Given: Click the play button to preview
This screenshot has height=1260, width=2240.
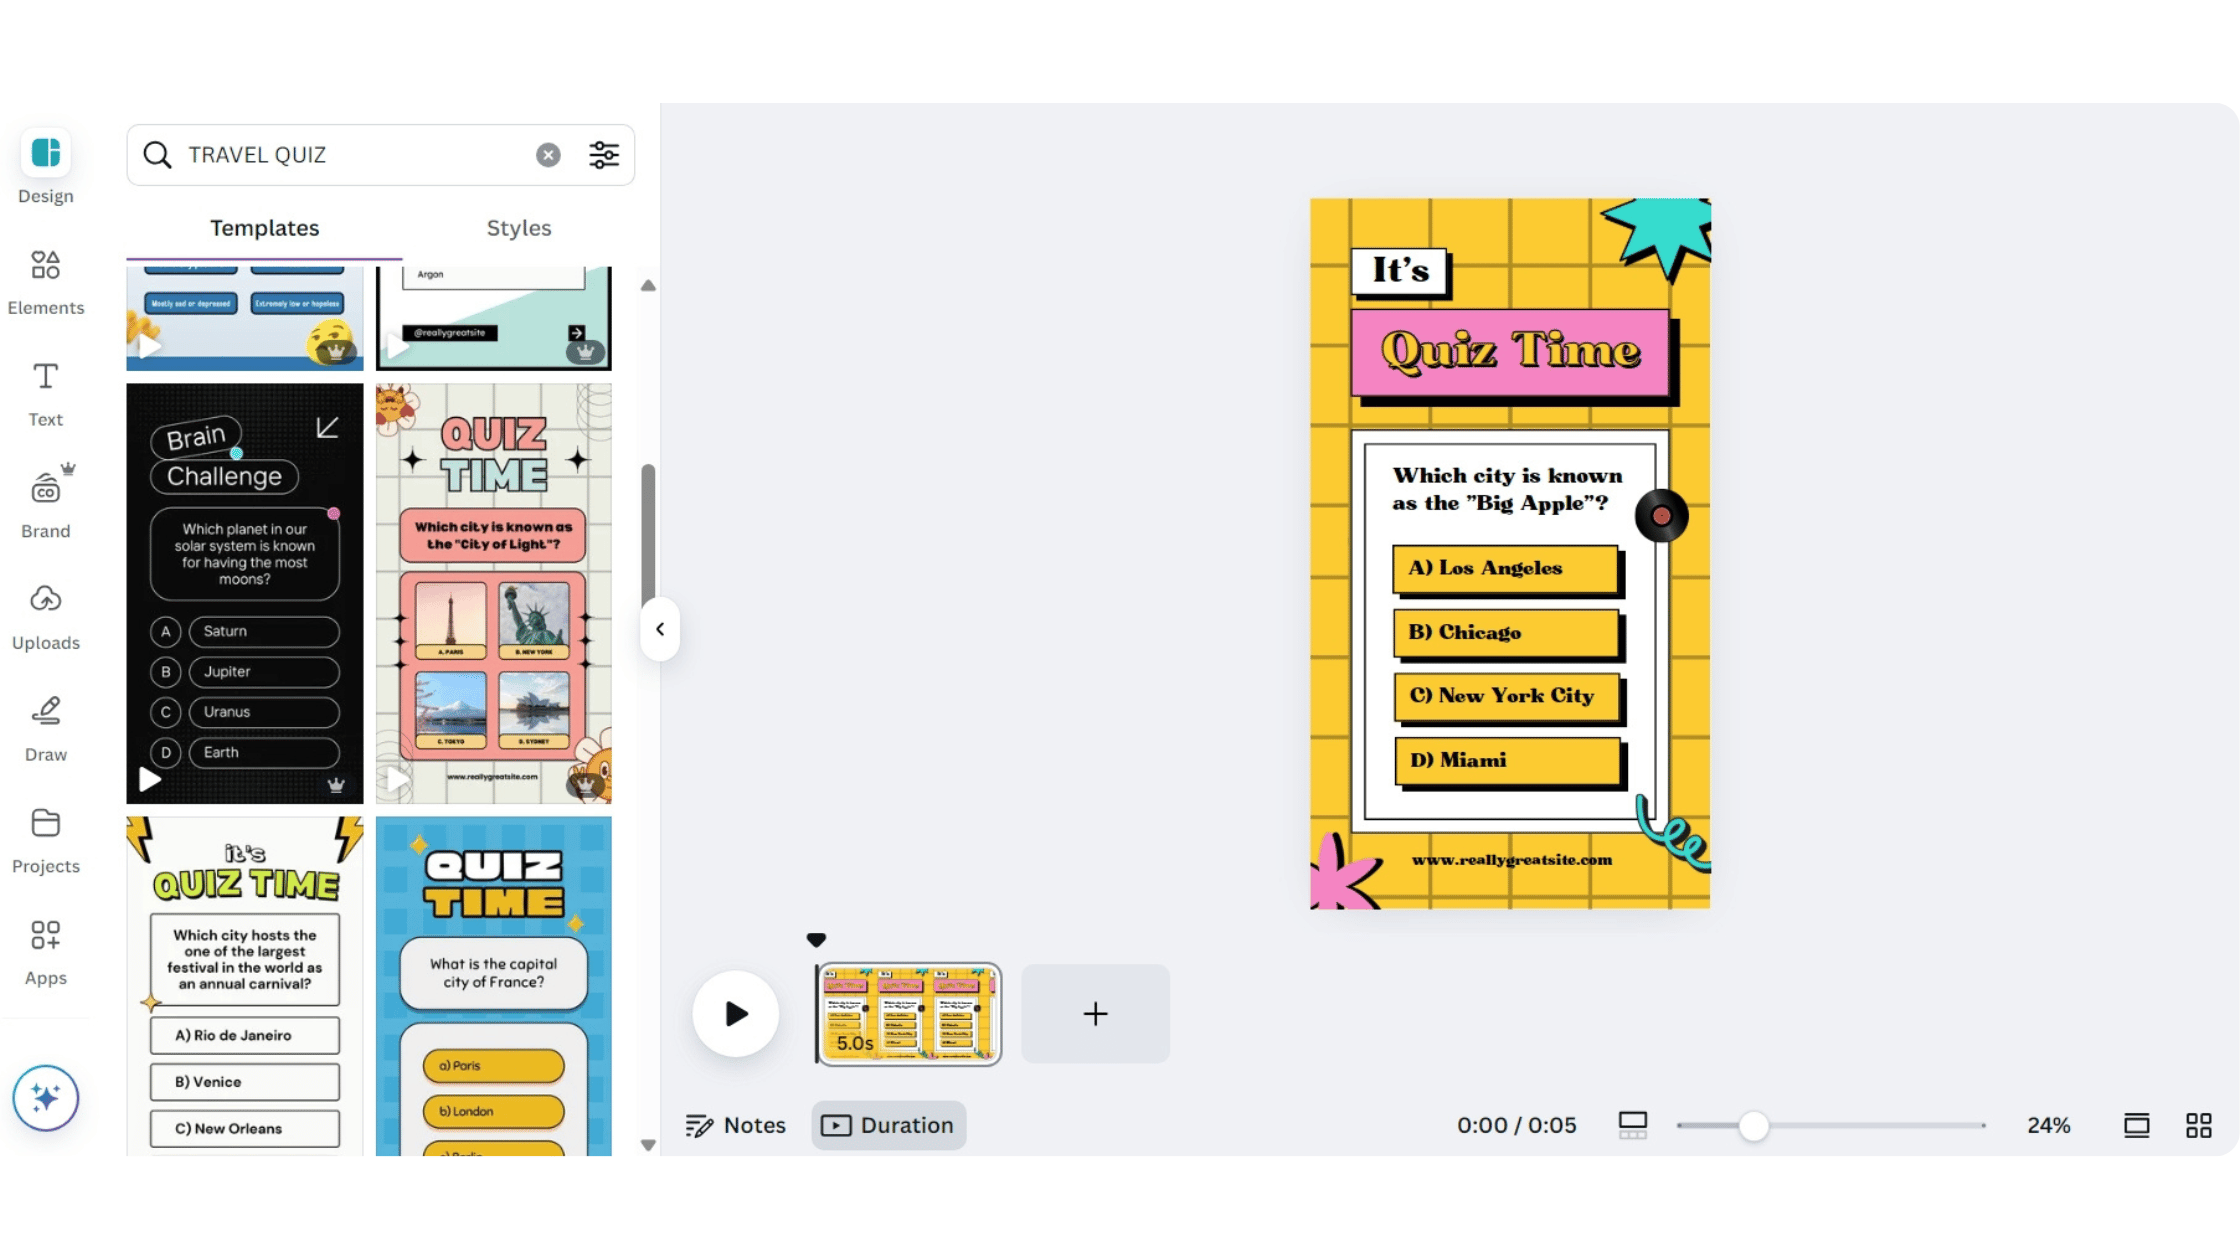Looking at the screenshot, I should (735, 1014).
